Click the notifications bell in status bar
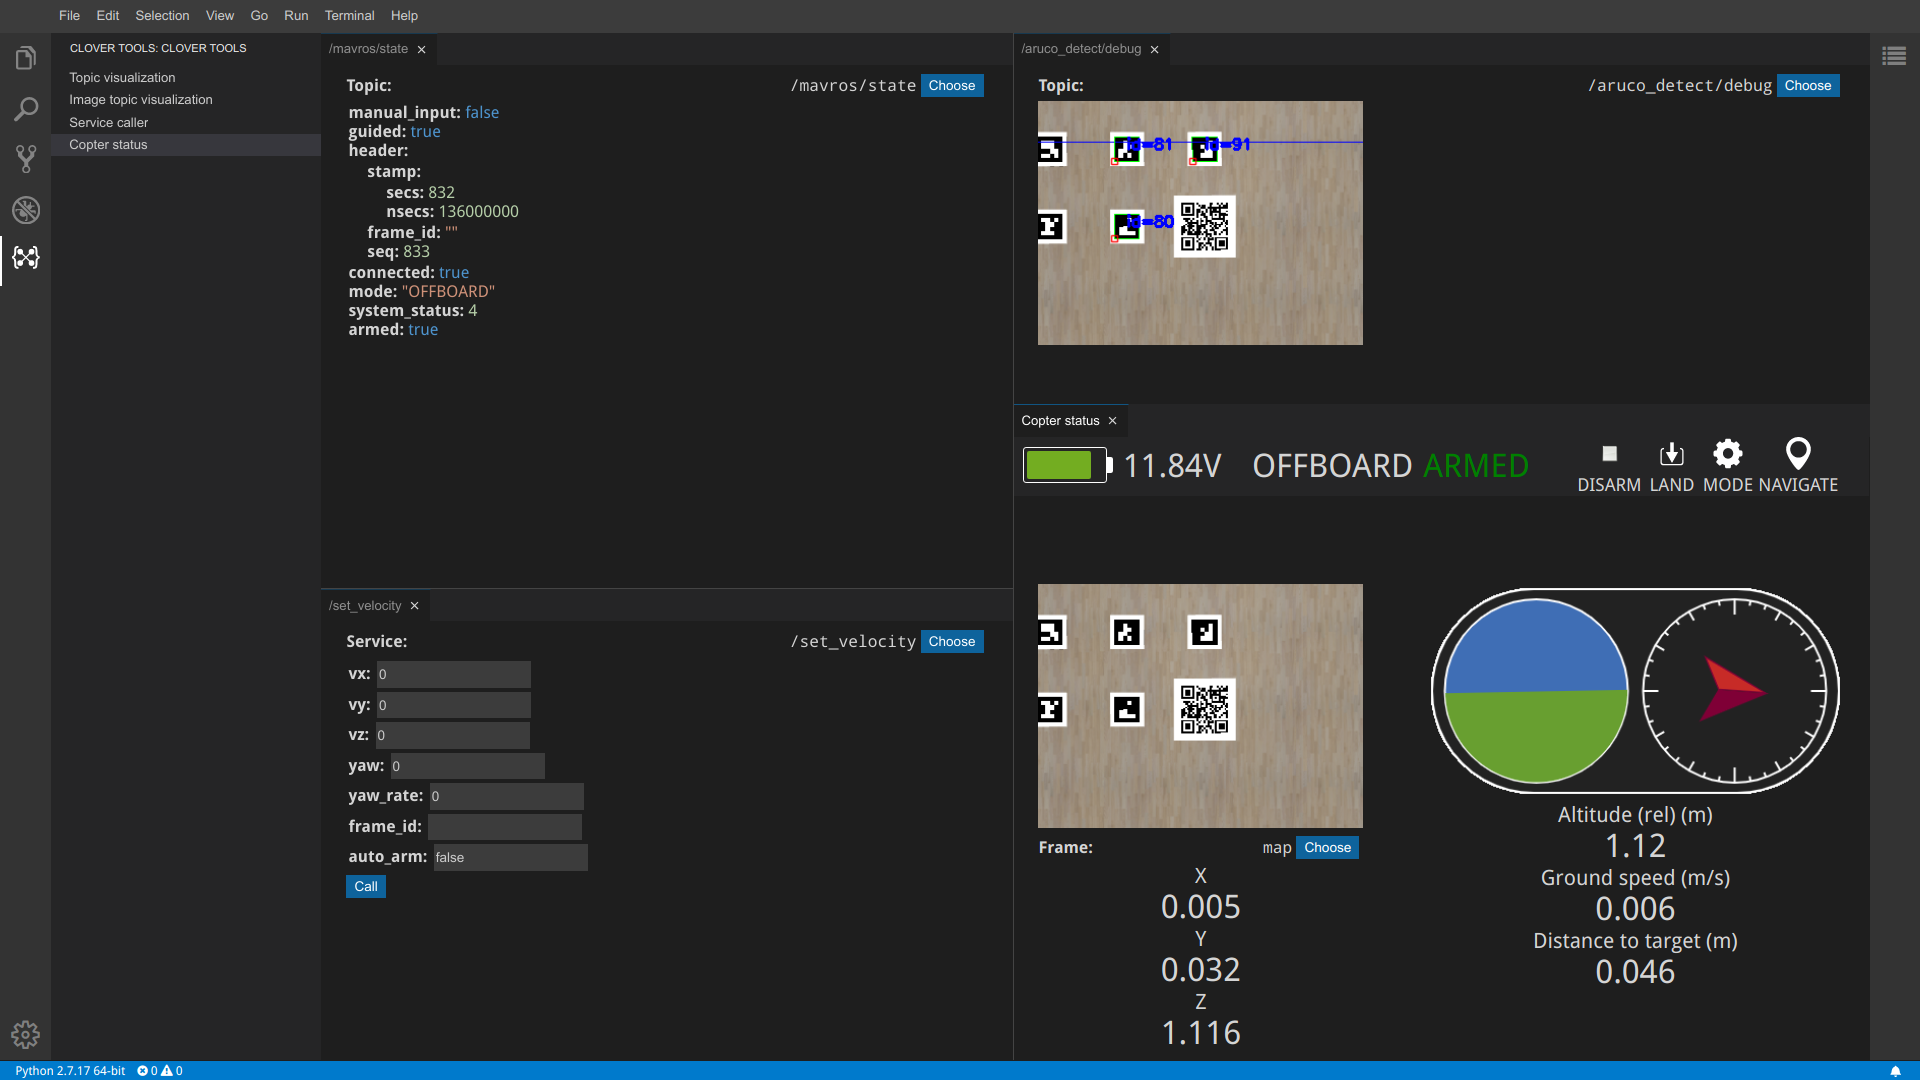Viewport: 1920px width, 1080px height. pyautogui.click(x=1895, y=1070)
